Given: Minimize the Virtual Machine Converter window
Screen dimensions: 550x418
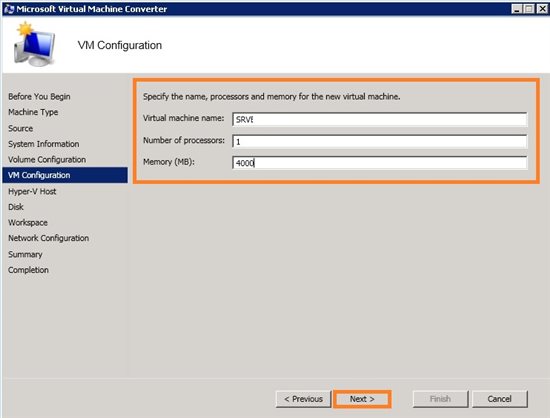Looking at the screenshot, I should pos(516,9).
